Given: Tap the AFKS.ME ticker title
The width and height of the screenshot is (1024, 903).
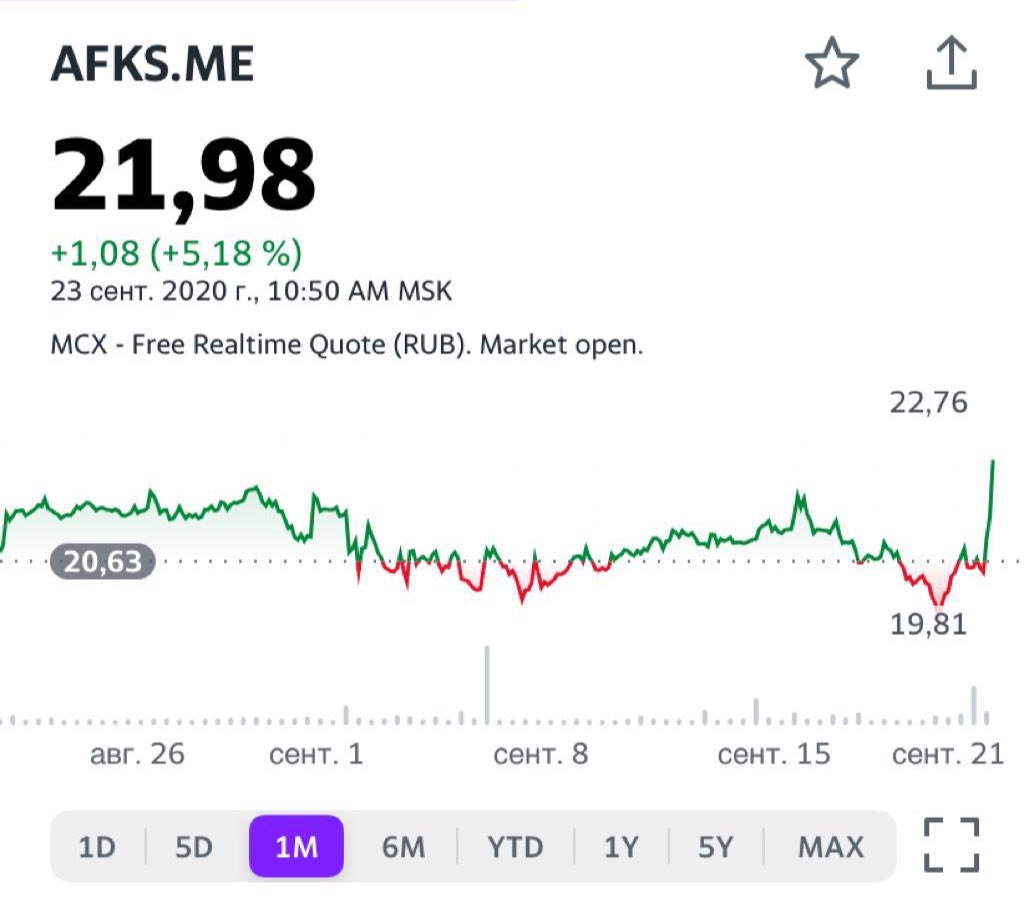Looking at the screenshot, I should pos(153,65).
